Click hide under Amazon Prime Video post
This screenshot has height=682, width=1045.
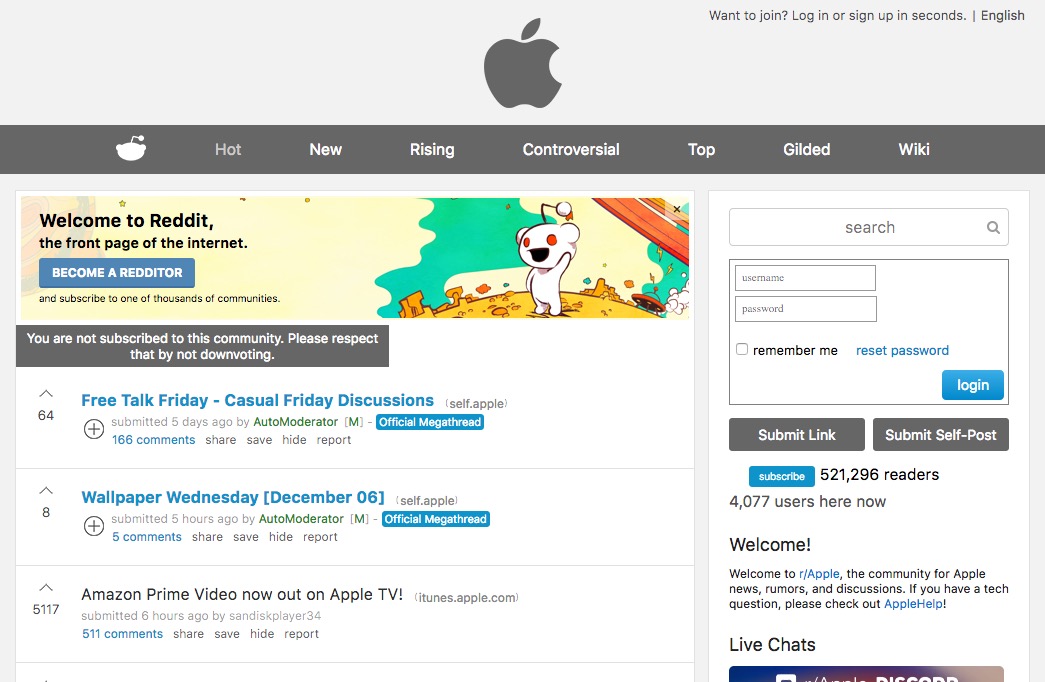tap(262, 634)
